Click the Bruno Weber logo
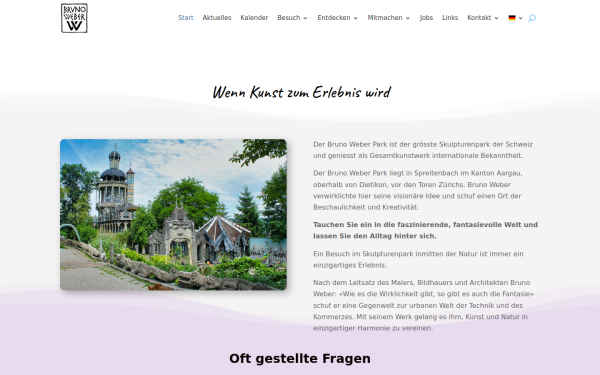The width and height of the screenshot is (600, 375). point(74,18)
